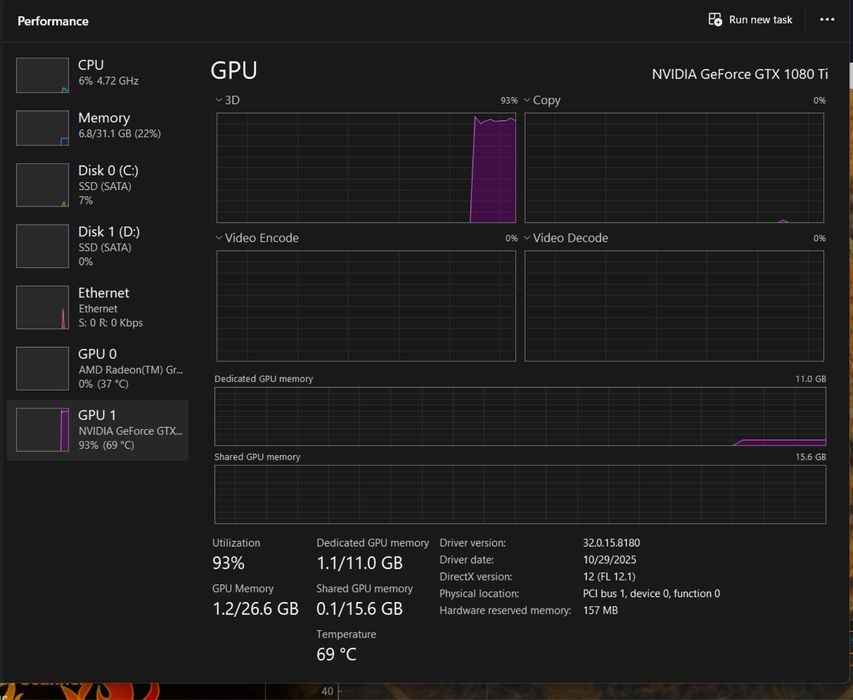Click driver date 10/29/2025
The height and width of the screenshot is (700, 853).
609,560
